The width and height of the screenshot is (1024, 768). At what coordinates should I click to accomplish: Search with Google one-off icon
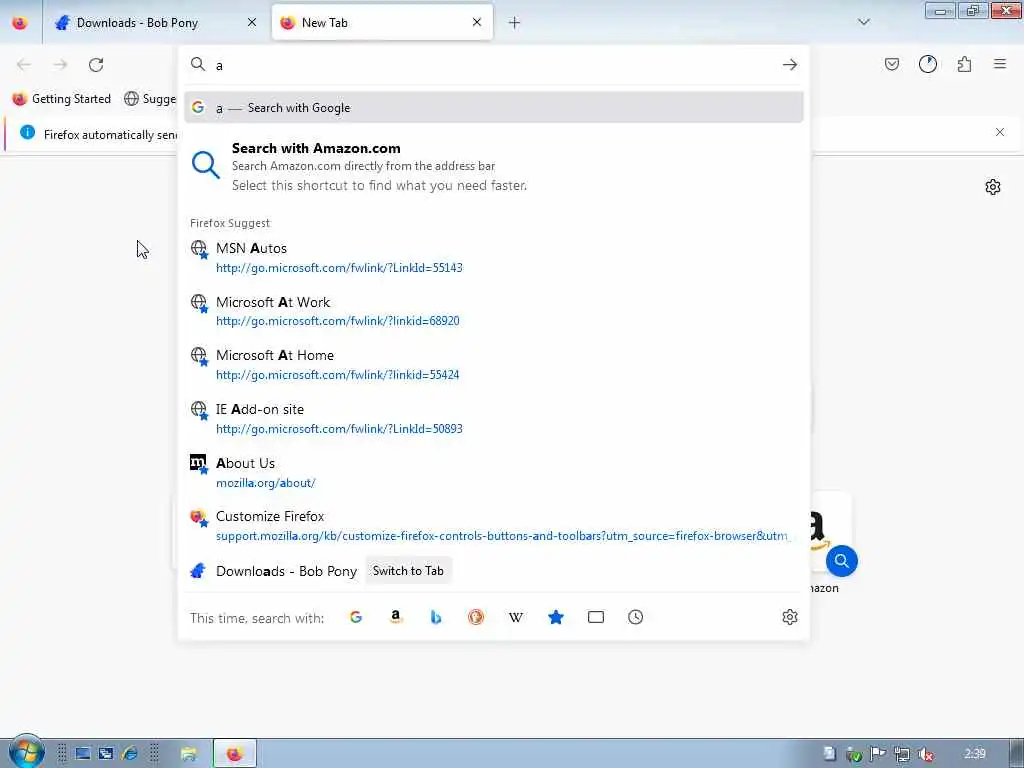point(356,617)
